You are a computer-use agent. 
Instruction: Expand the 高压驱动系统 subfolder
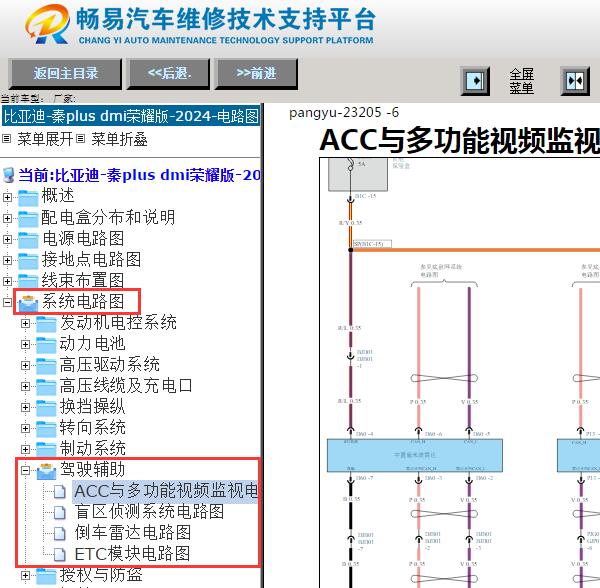point(25,366)
